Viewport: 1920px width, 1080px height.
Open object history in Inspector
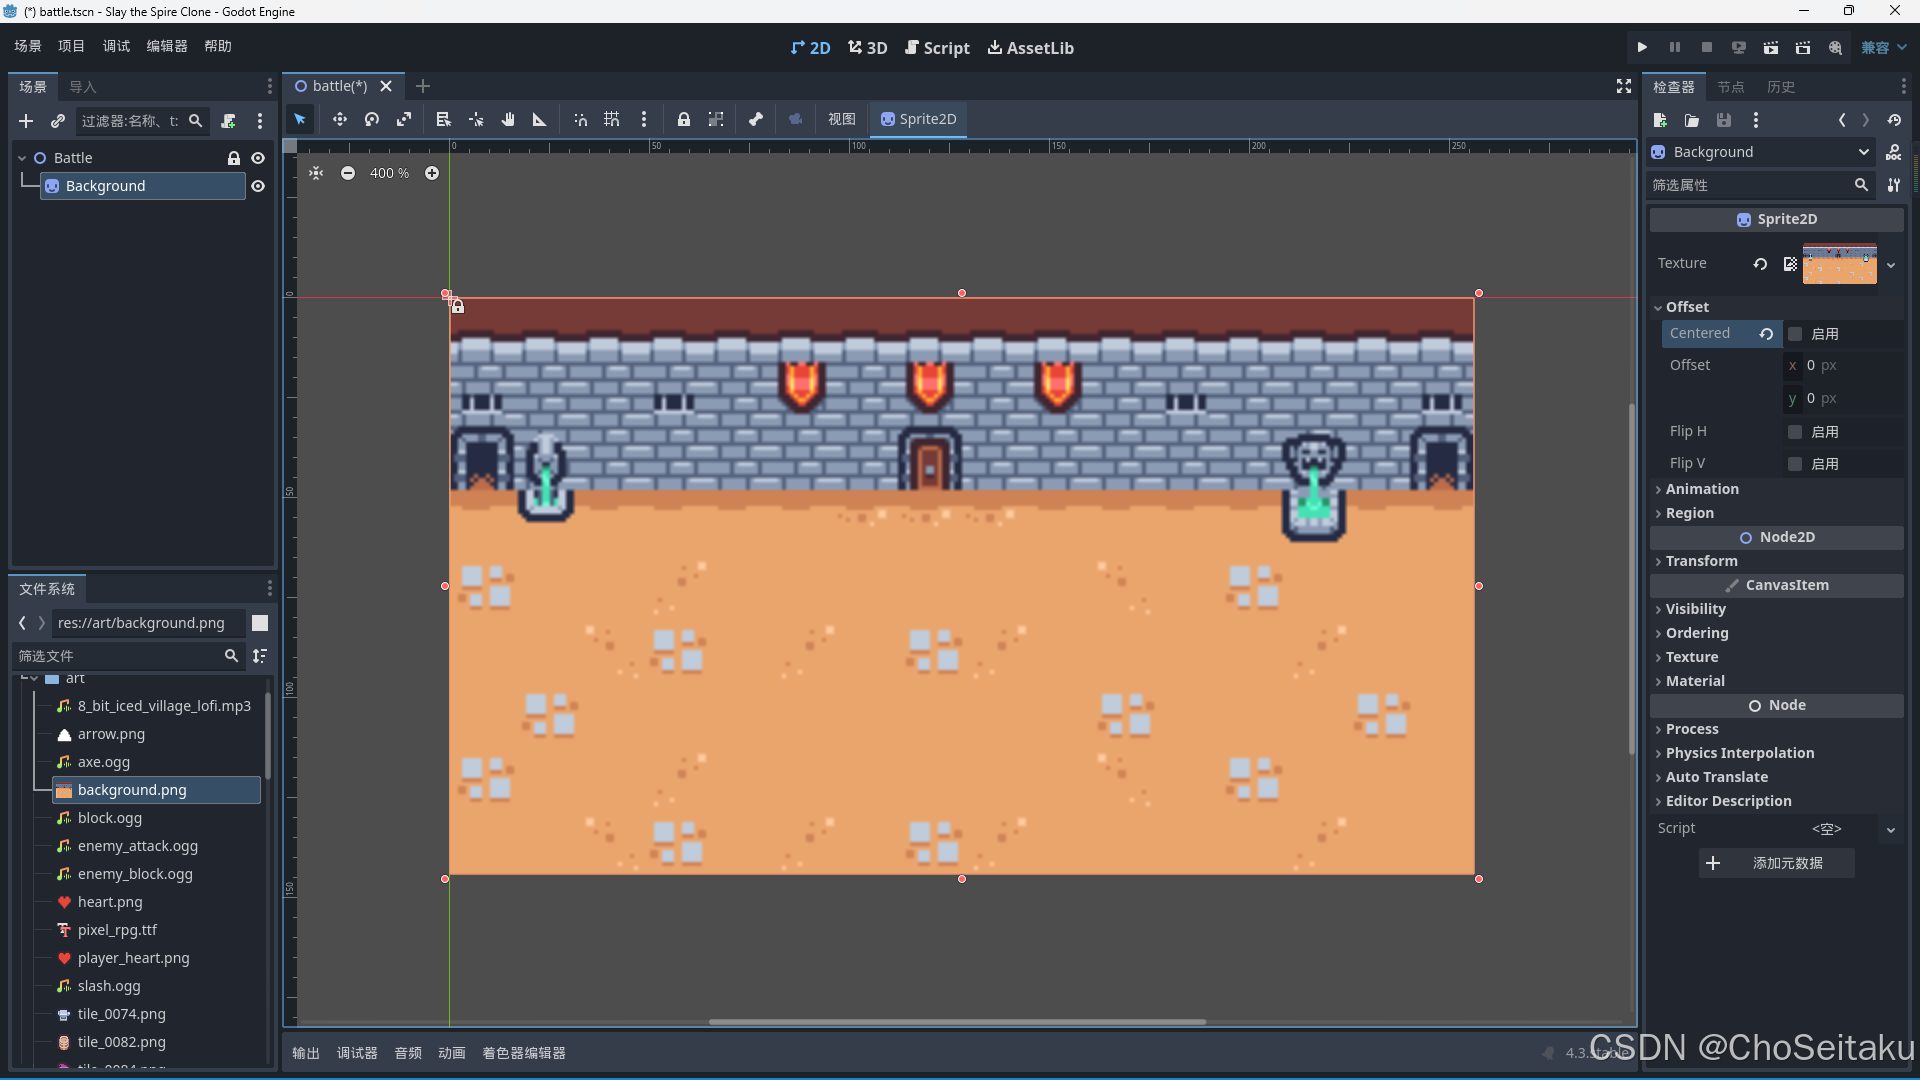pyautogui.click(x=1894, y=120)
